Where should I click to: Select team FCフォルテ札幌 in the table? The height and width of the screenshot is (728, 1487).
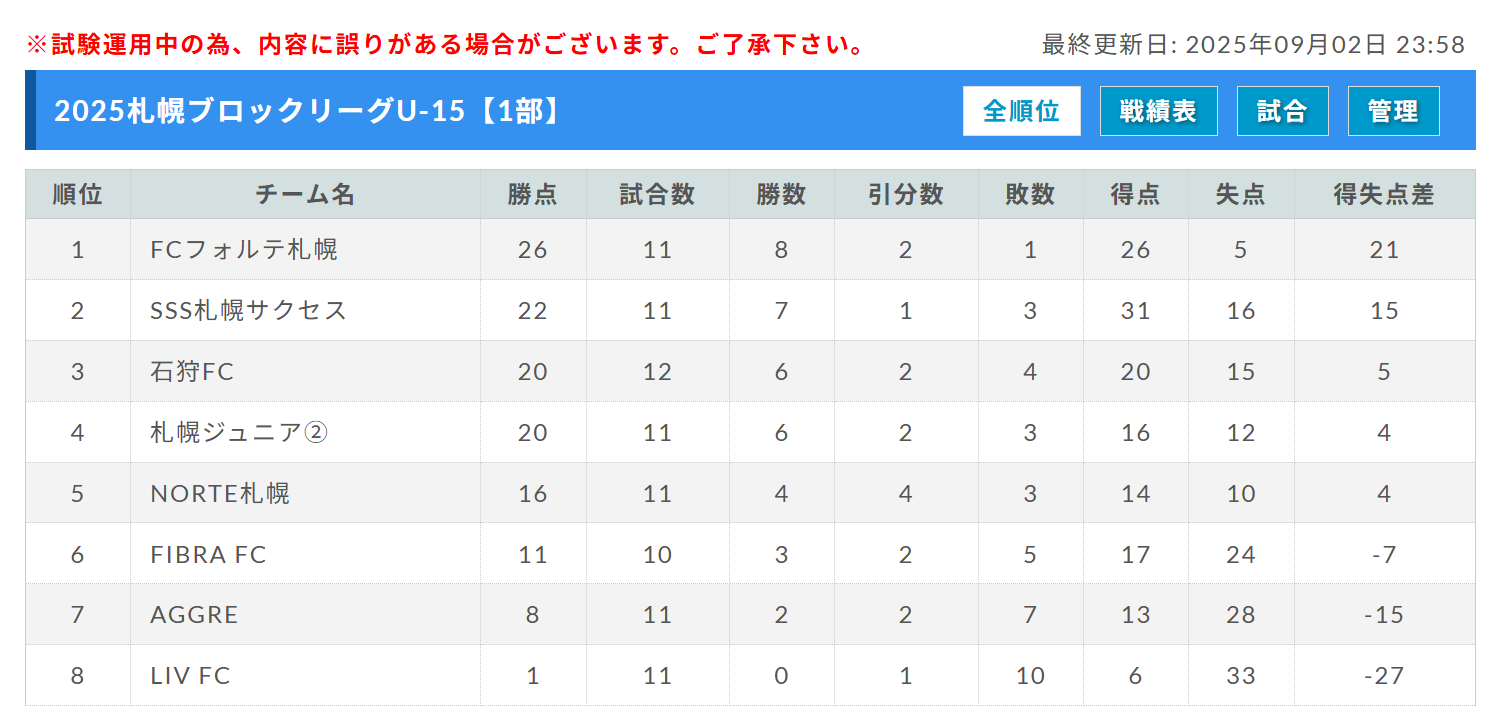pyautogui.click(x=244, y=249)
